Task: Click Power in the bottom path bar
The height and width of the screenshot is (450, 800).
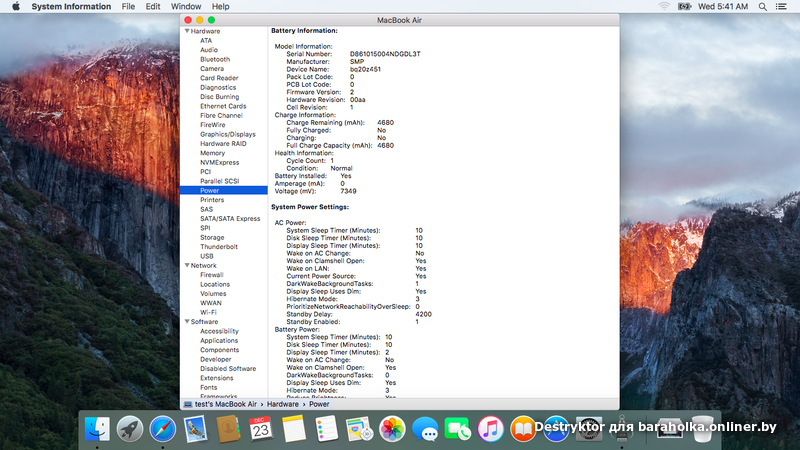Action: coord(319,404)
